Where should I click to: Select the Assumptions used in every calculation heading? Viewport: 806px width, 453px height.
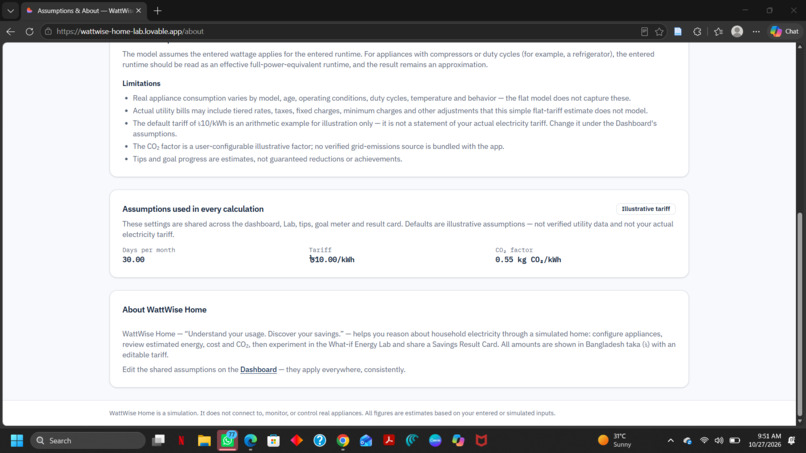click(193, 209)
